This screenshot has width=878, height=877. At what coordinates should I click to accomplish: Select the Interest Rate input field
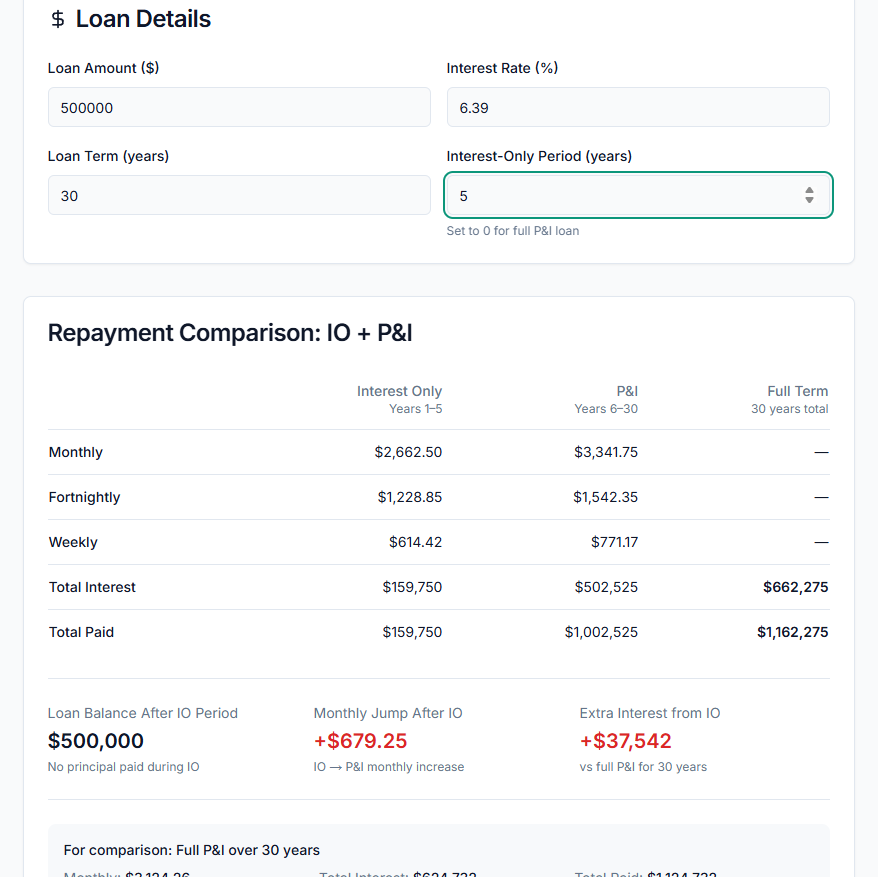point(637,106)
